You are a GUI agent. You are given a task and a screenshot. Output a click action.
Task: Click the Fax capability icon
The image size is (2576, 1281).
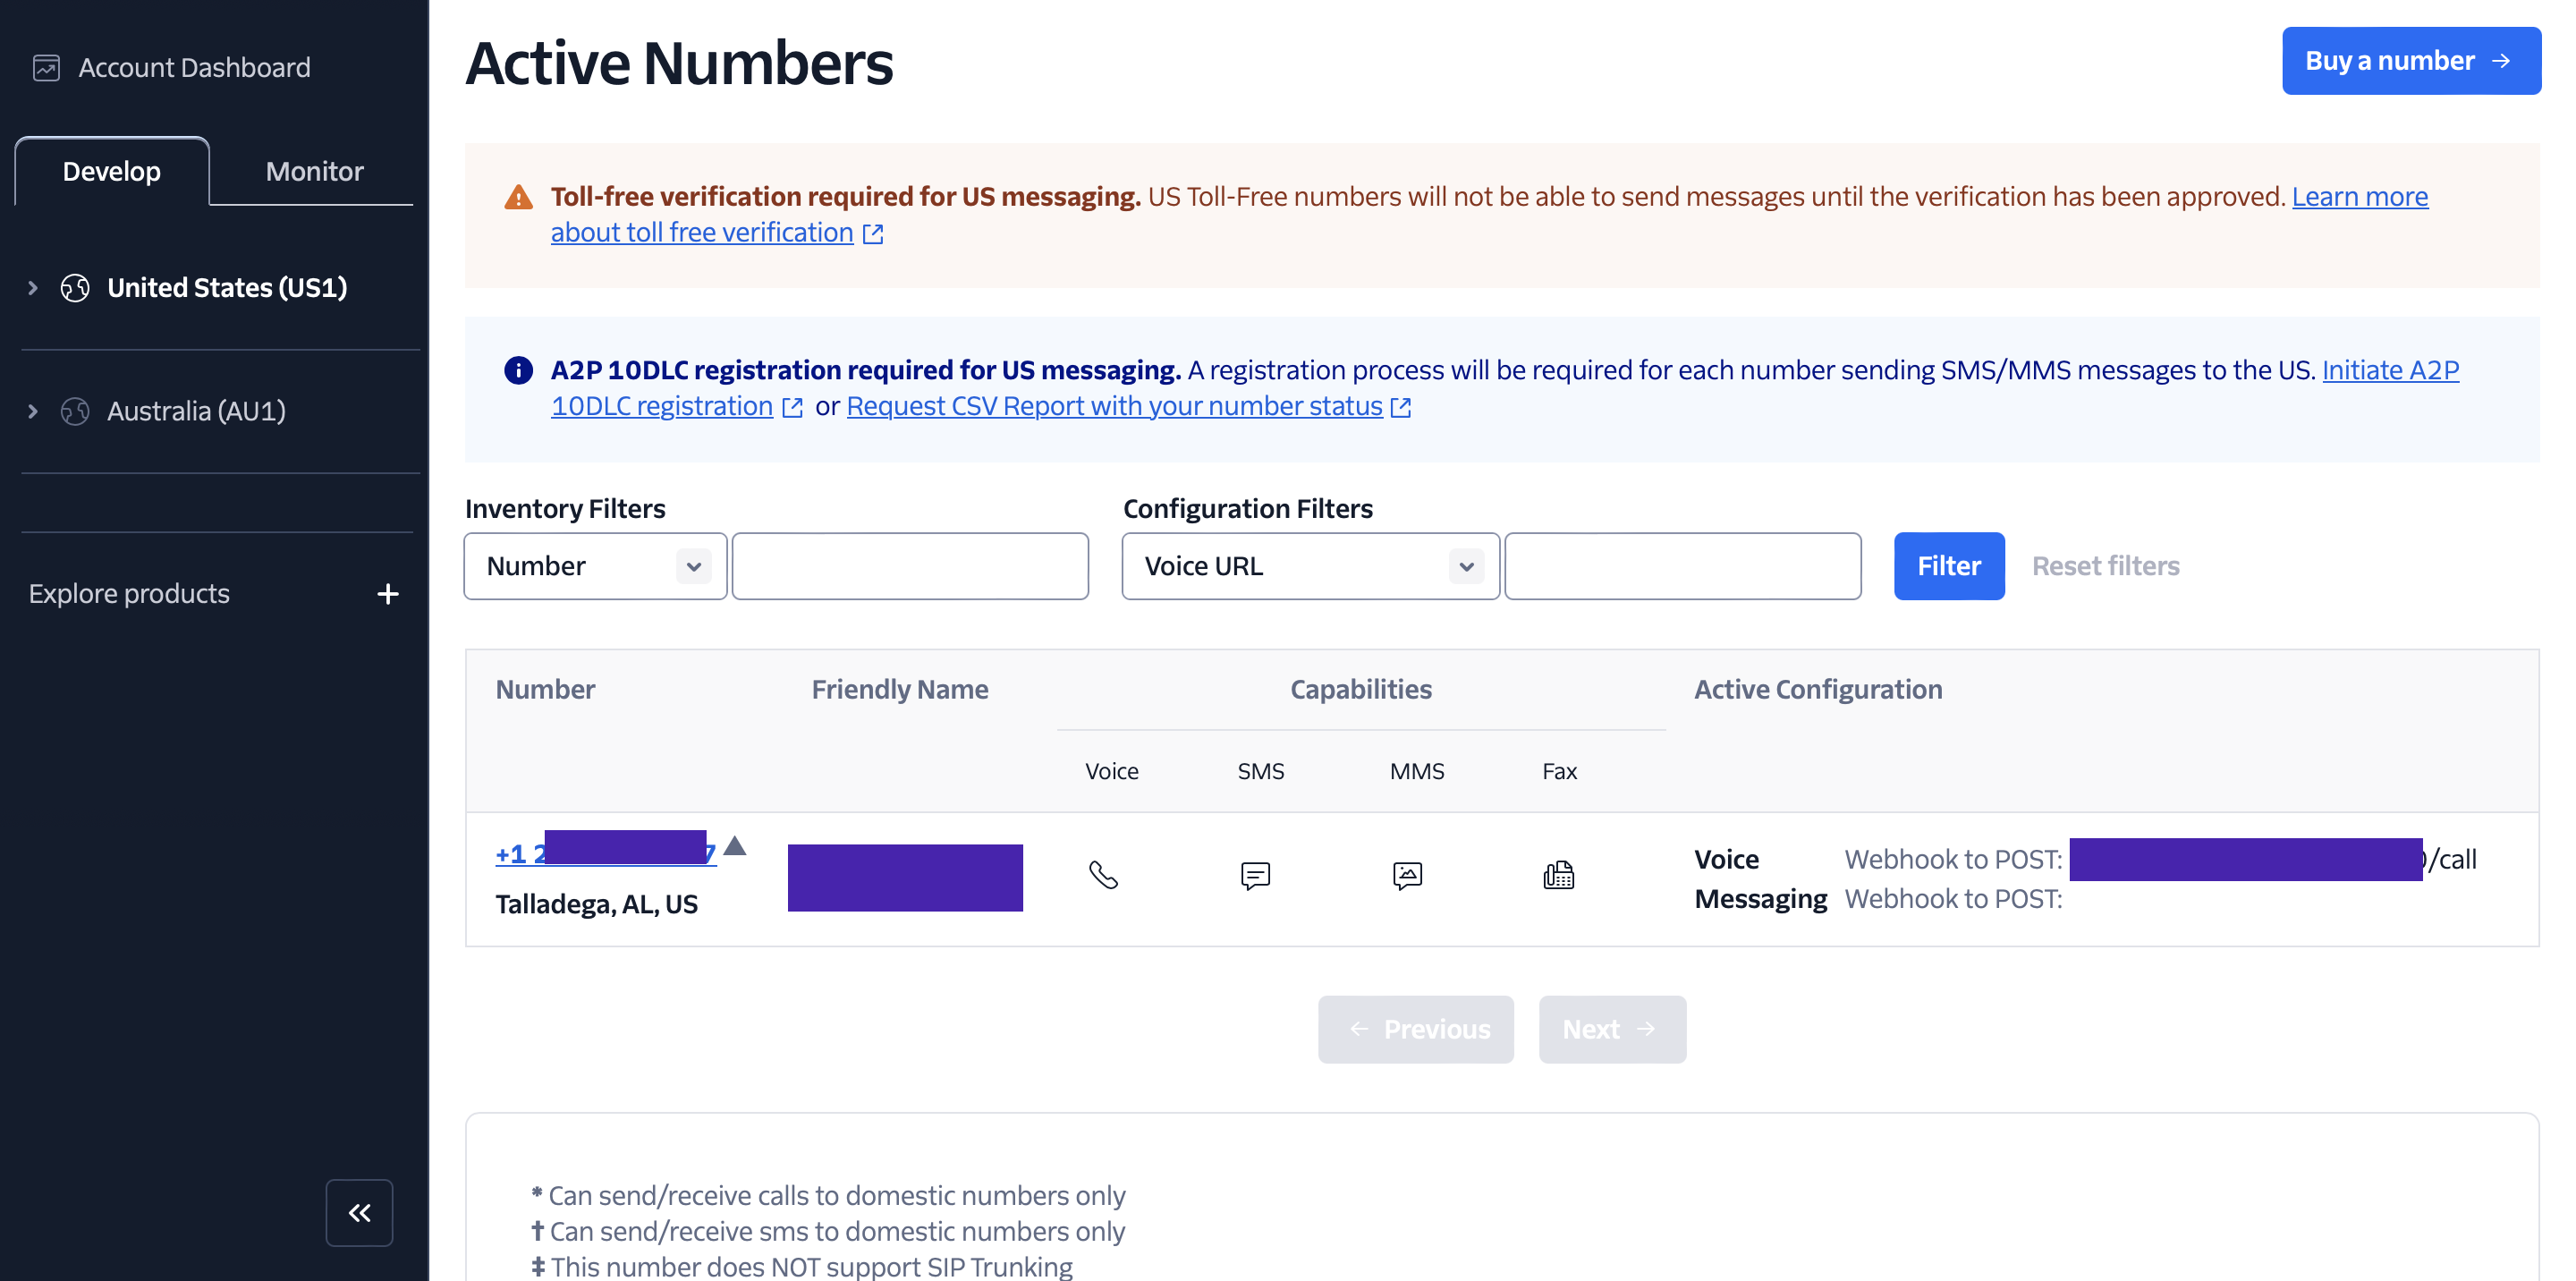[1558, 875]
